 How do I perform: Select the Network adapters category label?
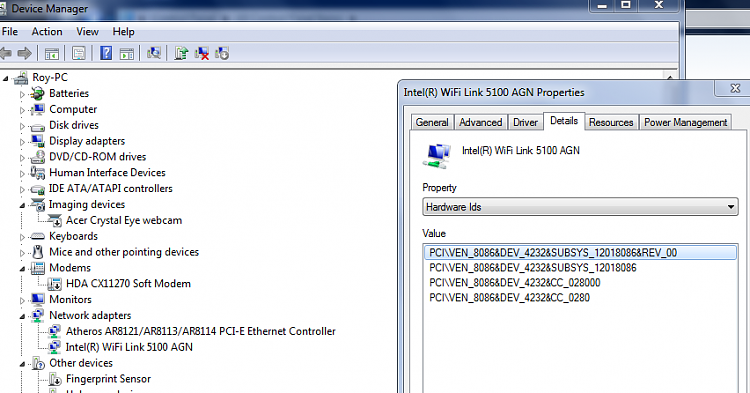pyautogui.click(x=90, y=316)
